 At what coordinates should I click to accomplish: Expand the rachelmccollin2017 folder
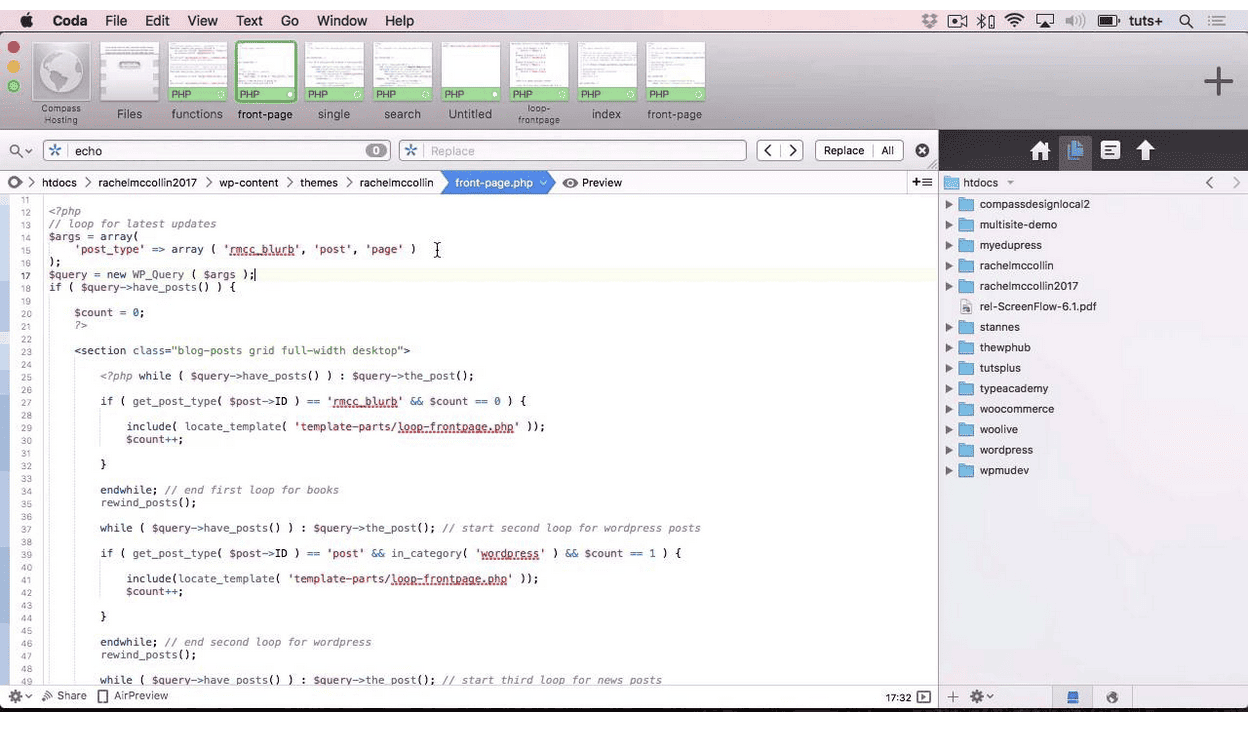click(x=949, y=286)
